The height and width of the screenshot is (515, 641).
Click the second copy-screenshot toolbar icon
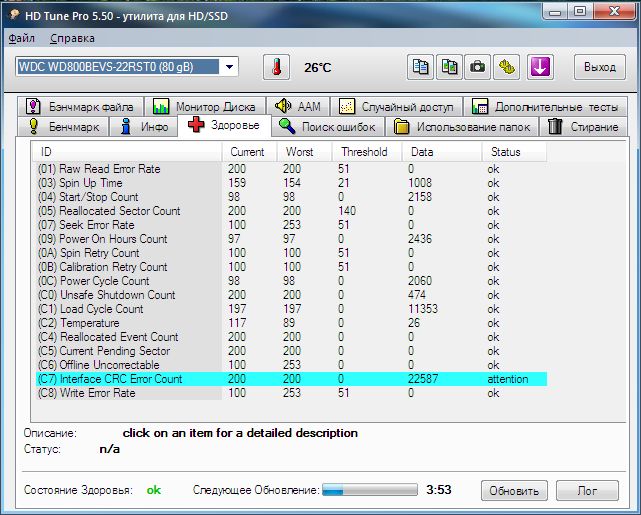tap(449, 67)
